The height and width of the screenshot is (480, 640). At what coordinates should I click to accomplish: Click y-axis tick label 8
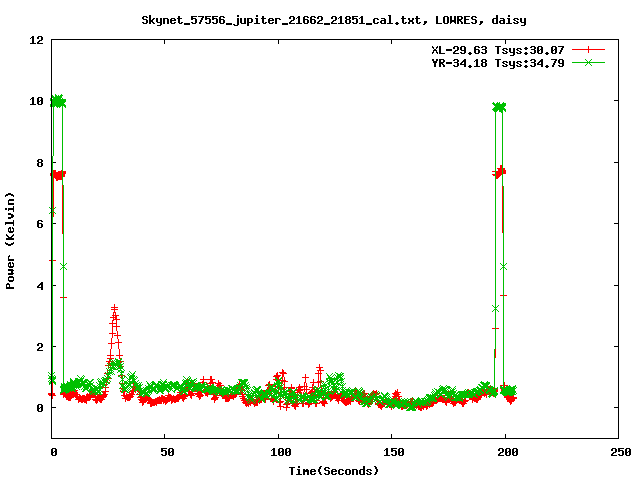point(40,163)
